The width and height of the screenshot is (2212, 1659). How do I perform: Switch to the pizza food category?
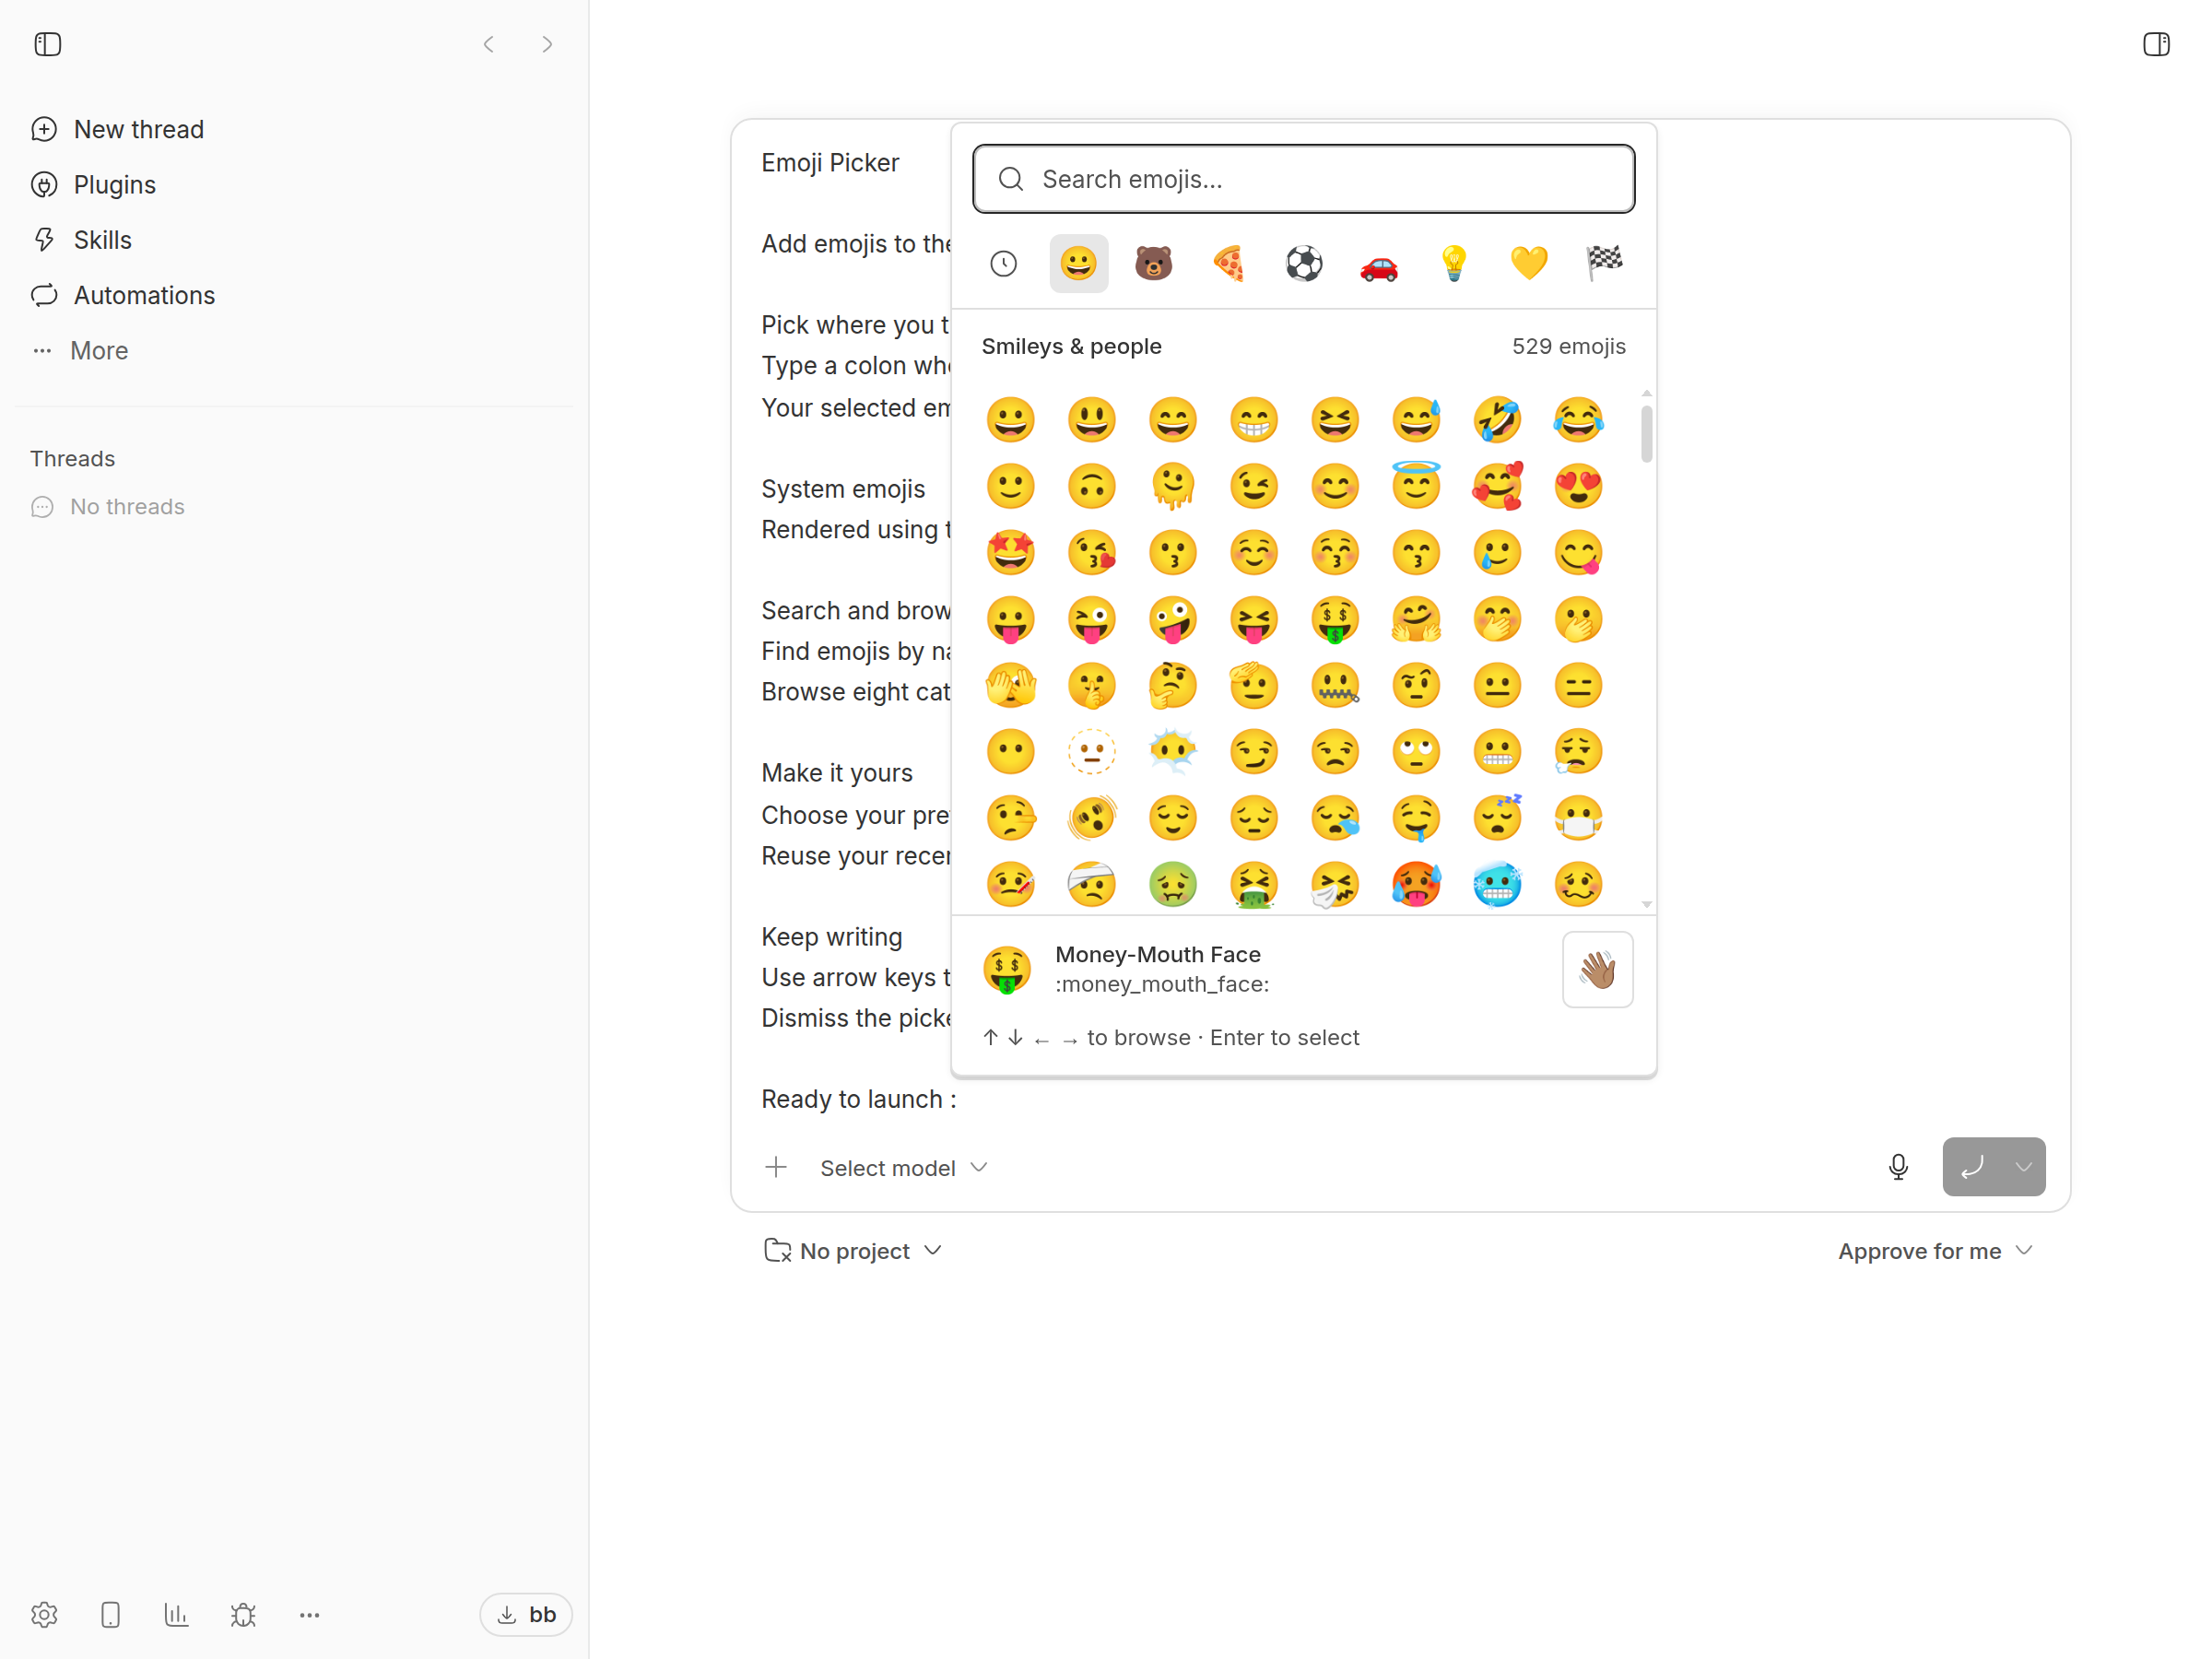click(x=1228, y=263)
